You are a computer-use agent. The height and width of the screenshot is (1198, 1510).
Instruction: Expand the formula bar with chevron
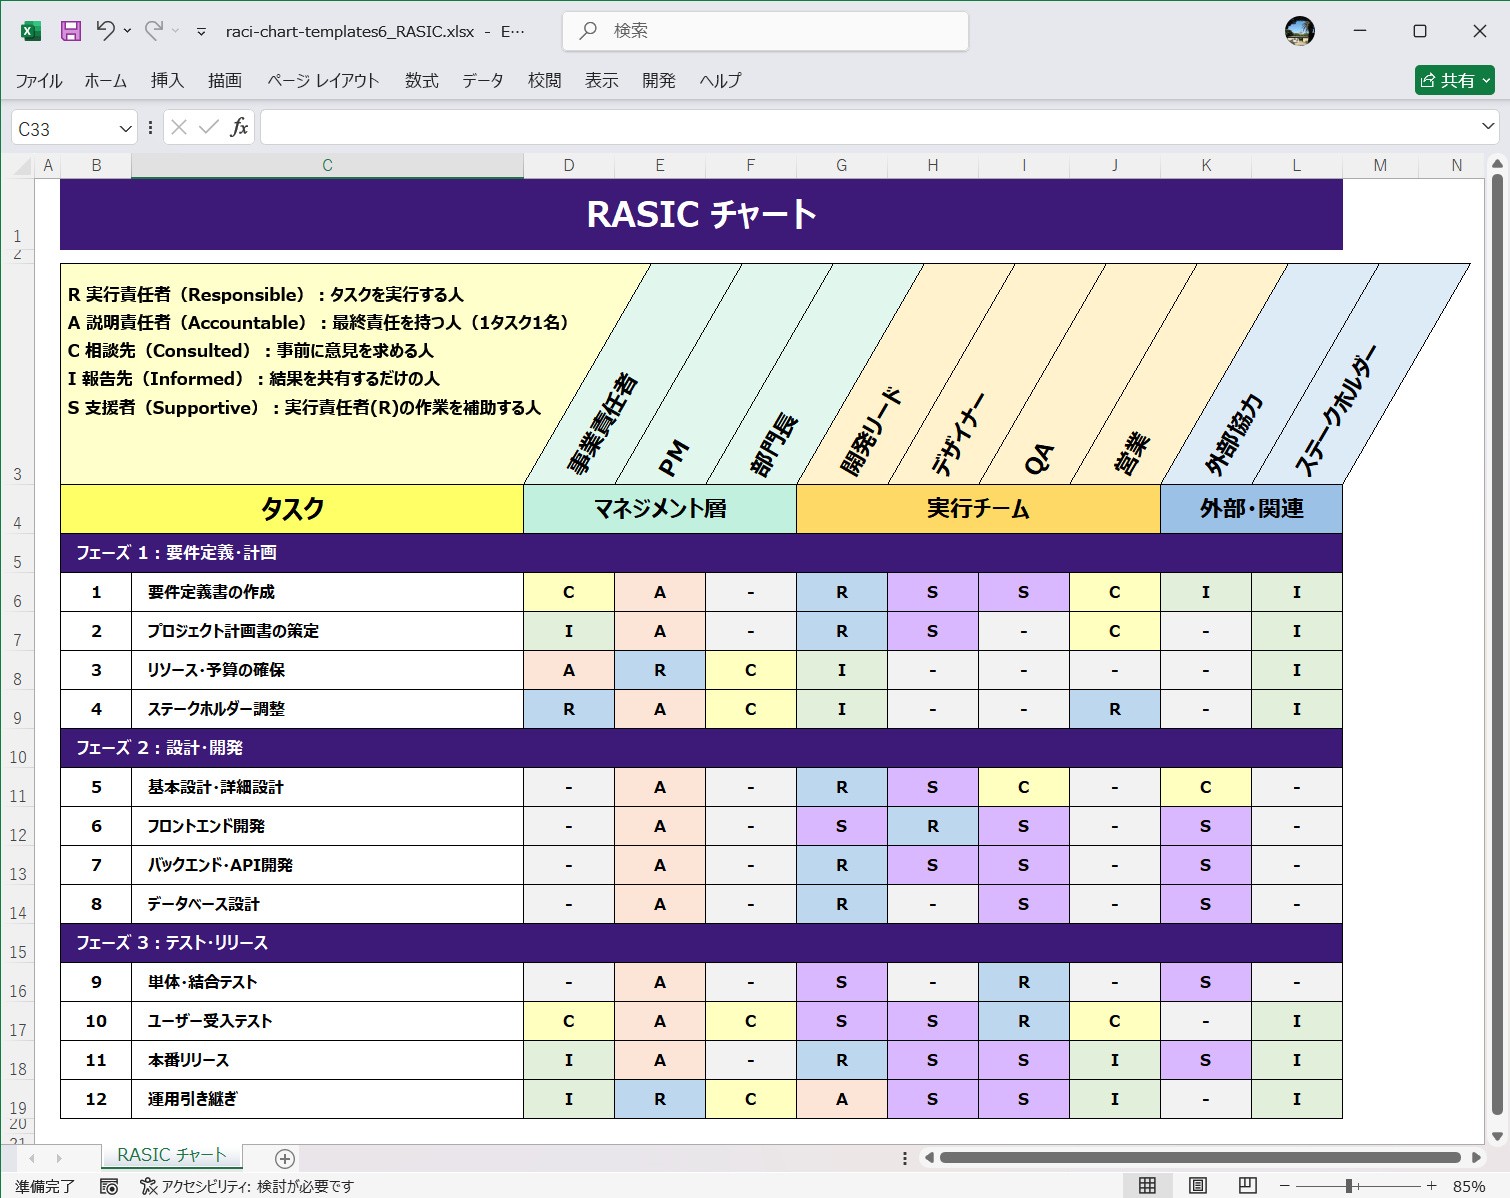(1488, 126)
